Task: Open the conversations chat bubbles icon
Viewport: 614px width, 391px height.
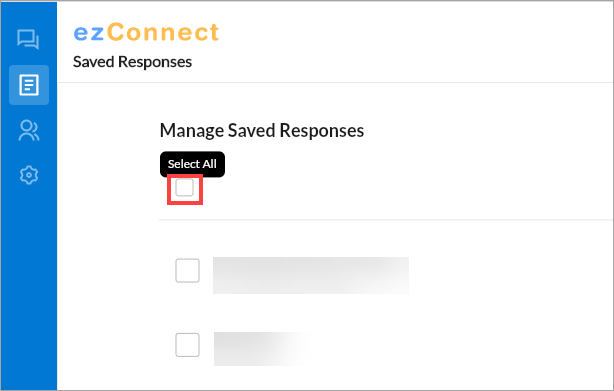Action: click(28, 39)
